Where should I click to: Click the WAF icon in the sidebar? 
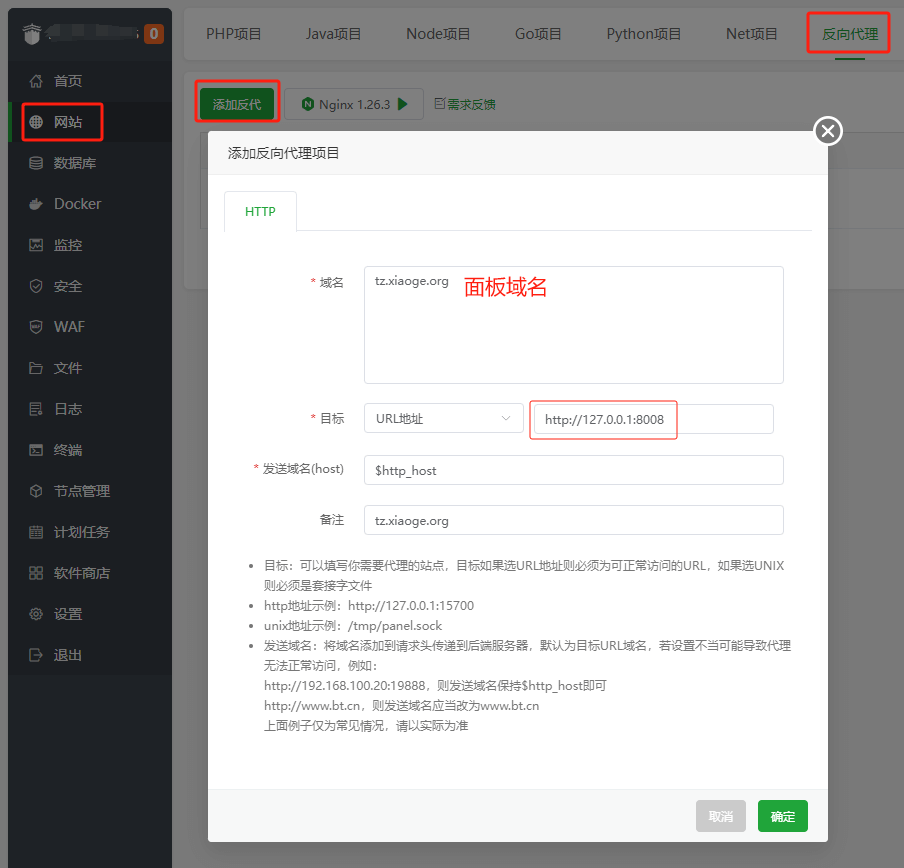tap(36, 327)
